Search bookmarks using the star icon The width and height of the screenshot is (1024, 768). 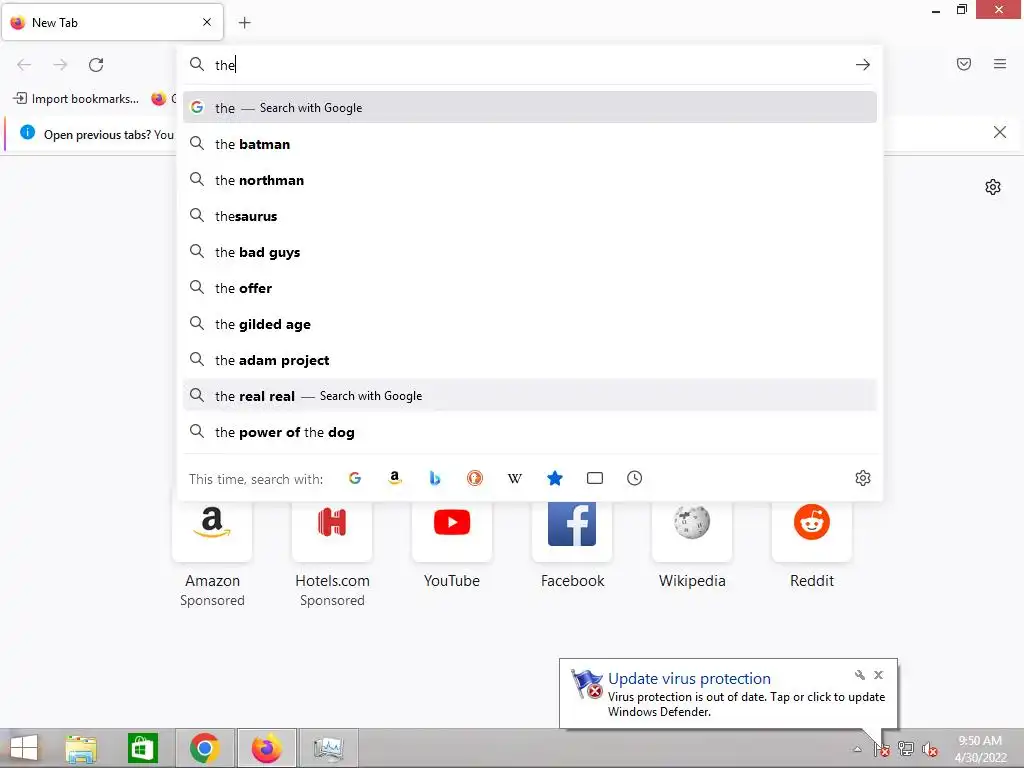[554, 478]
